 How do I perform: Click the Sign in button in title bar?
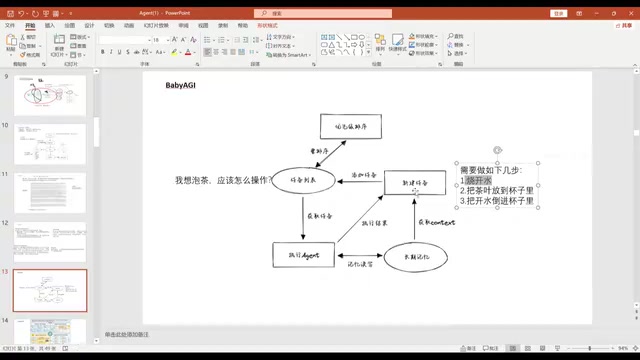pos(559,13)
